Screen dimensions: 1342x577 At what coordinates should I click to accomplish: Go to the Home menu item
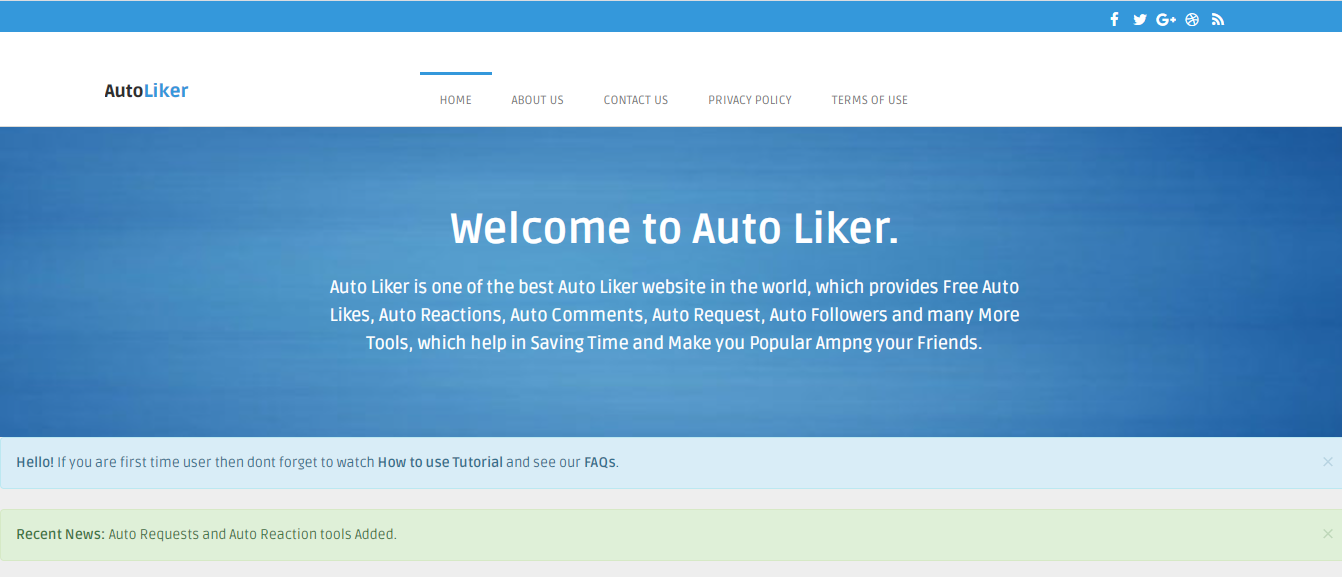pyautogui.click(x=456, y=100)
